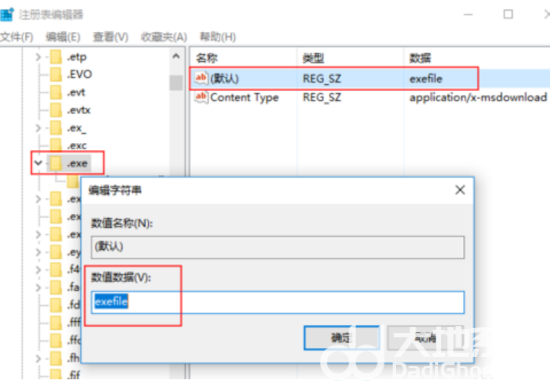Select the .evt folder icon

(56, 92)
